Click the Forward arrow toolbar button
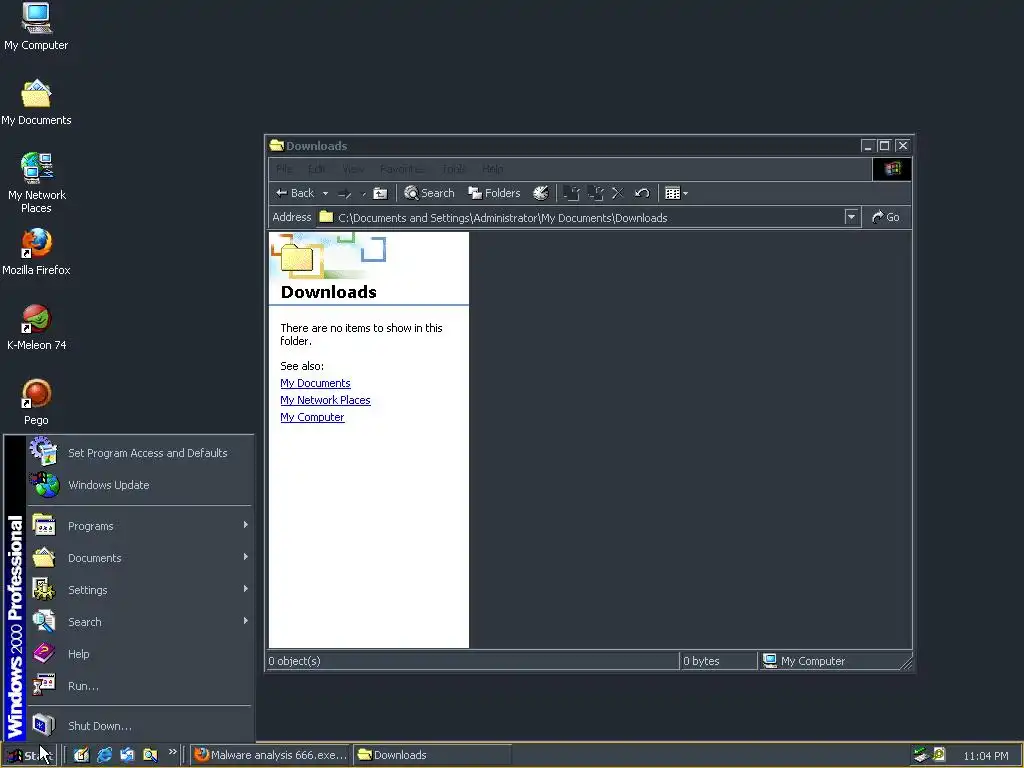The width and height of the screenshot is (1024, 768). (x=345, y=193)
